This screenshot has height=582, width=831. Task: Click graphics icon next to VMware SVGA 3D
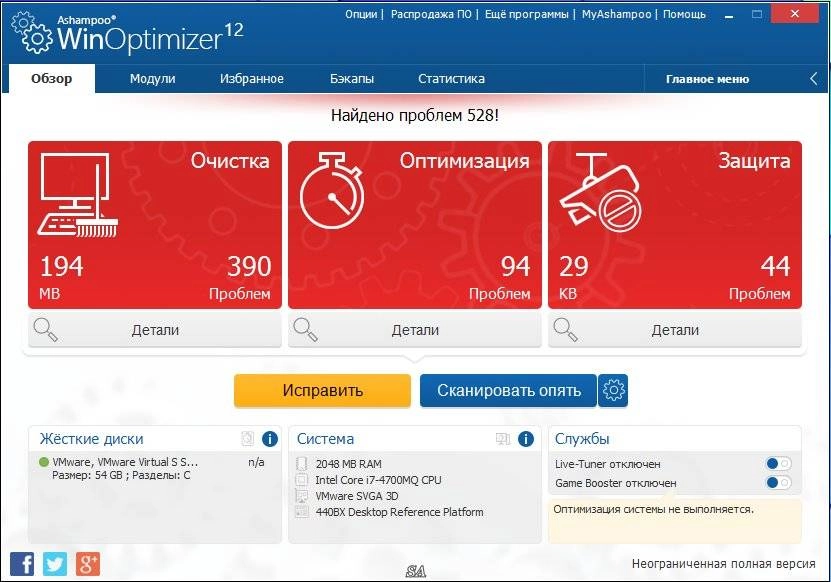tap(302, 496)
